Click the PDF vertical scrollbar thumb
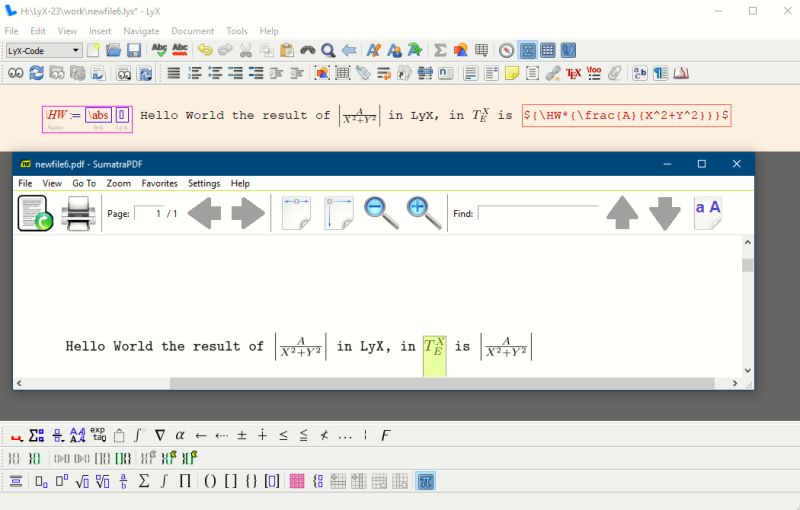 pos(747,265)
